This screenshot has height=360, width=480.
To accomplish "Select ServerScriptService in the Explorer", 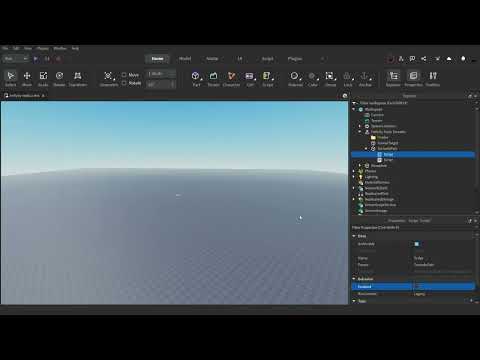I will click(380, 205).
